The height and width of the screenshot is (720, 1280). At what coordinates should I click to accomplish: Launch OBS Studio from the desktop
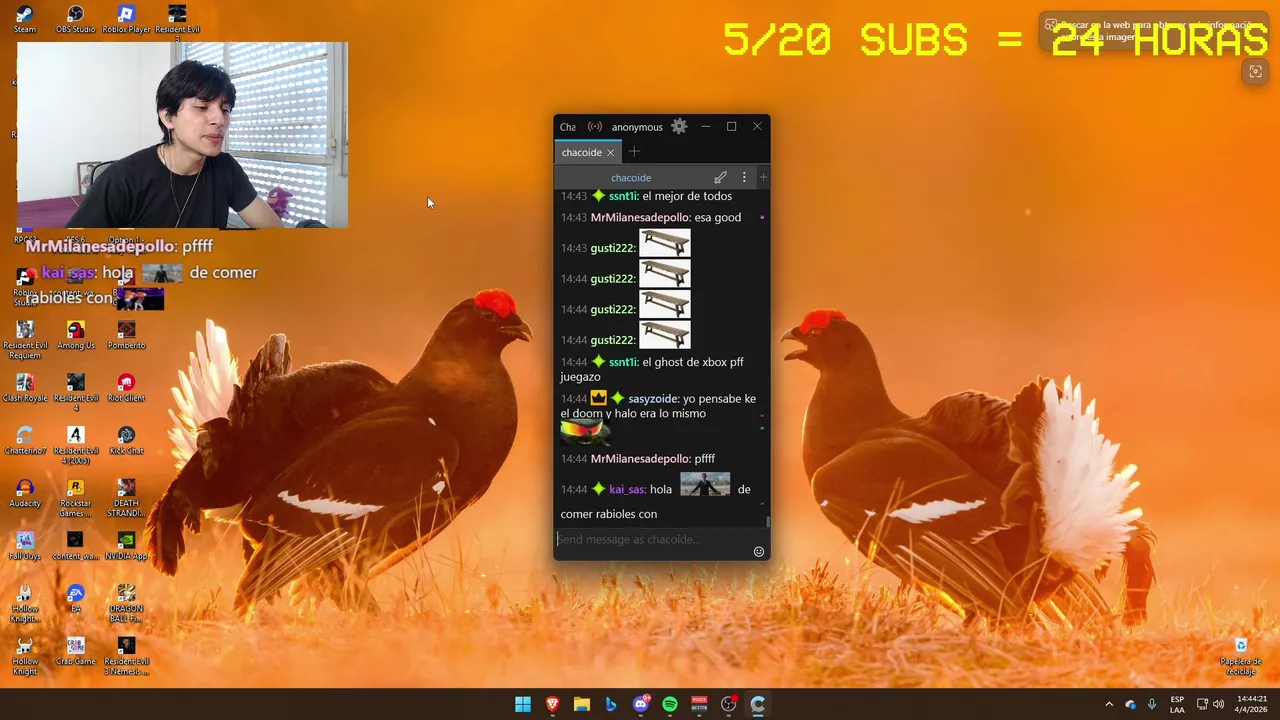(x=75, y=19)
